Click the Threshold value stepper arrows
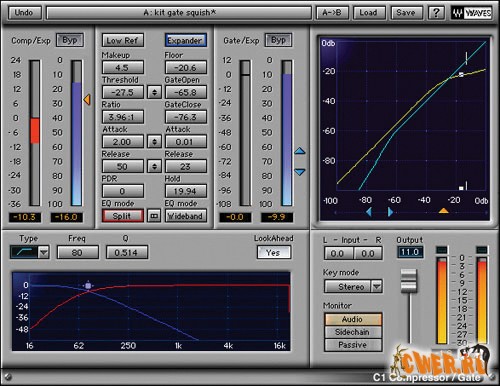 (154, 92)
